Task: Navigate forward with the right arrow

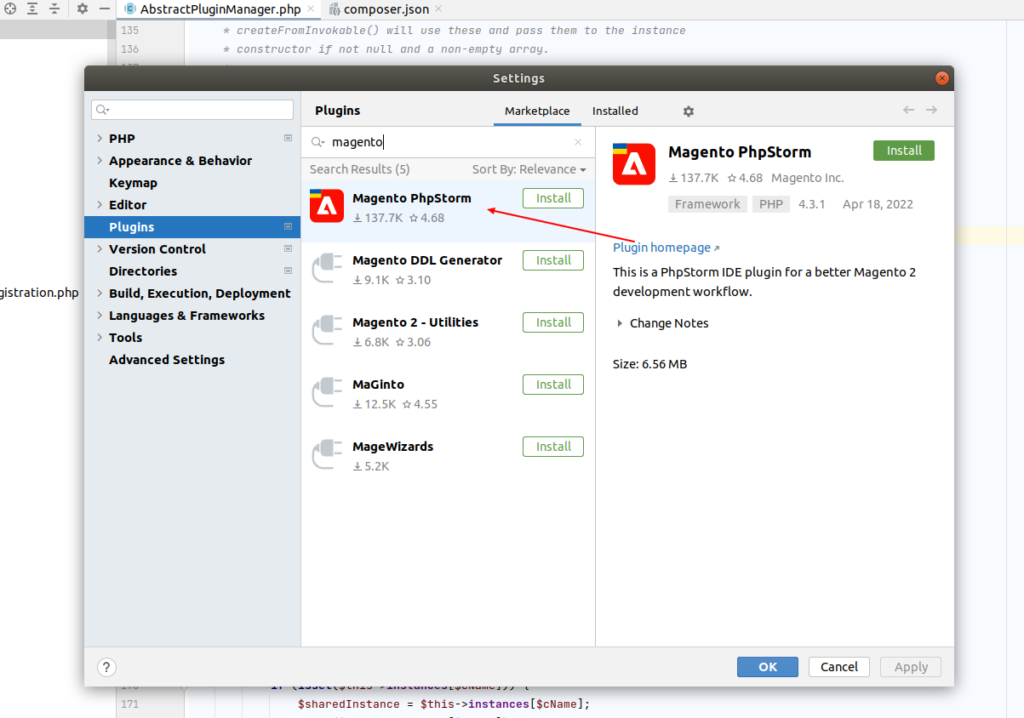Action: 931,110
